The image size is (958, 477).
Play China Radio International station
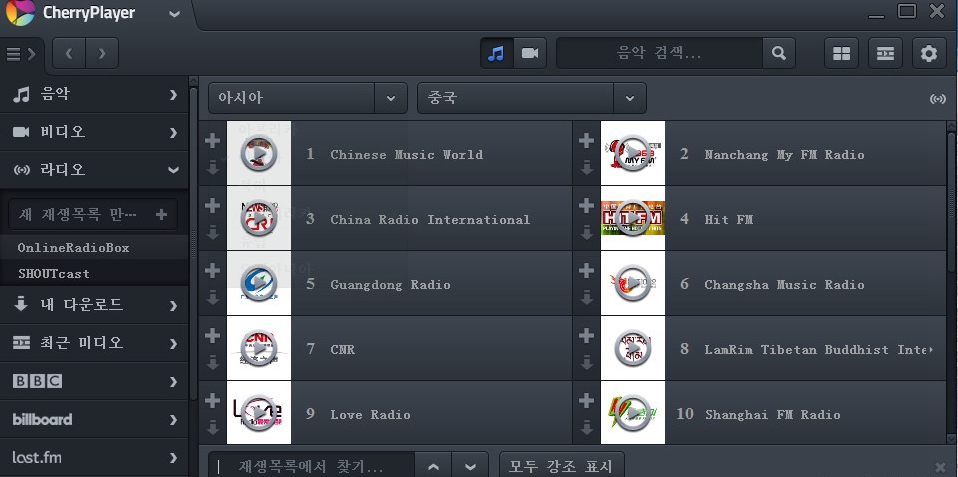click(259, 219)
